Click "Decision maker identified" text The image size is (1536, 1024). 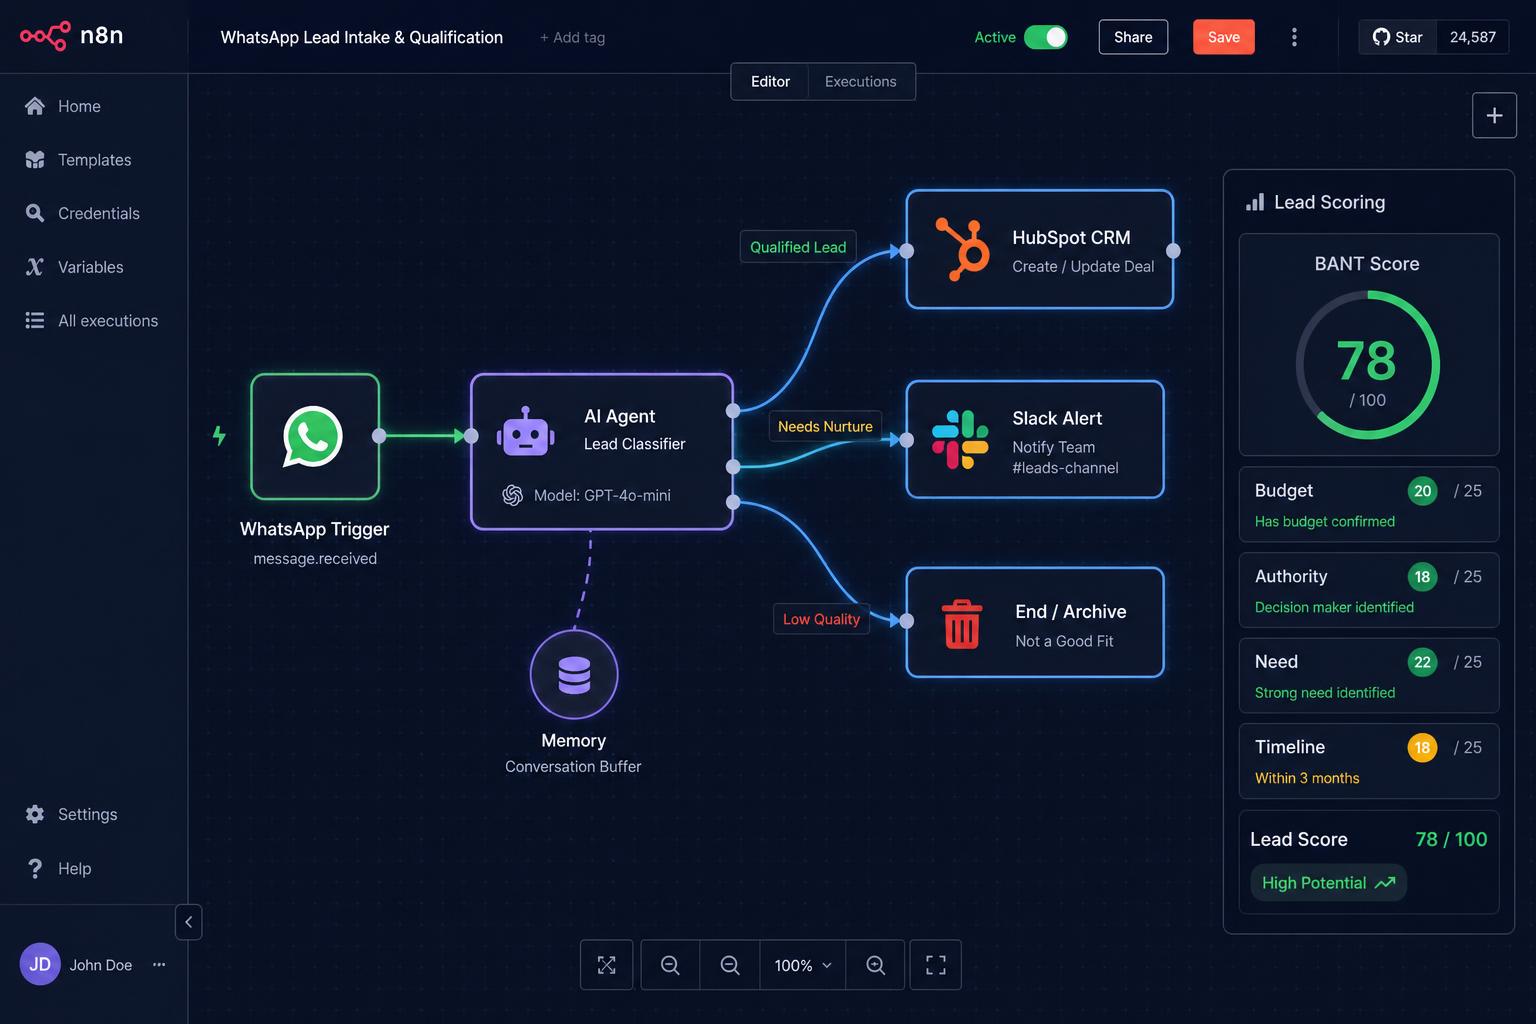point(1334,607)
